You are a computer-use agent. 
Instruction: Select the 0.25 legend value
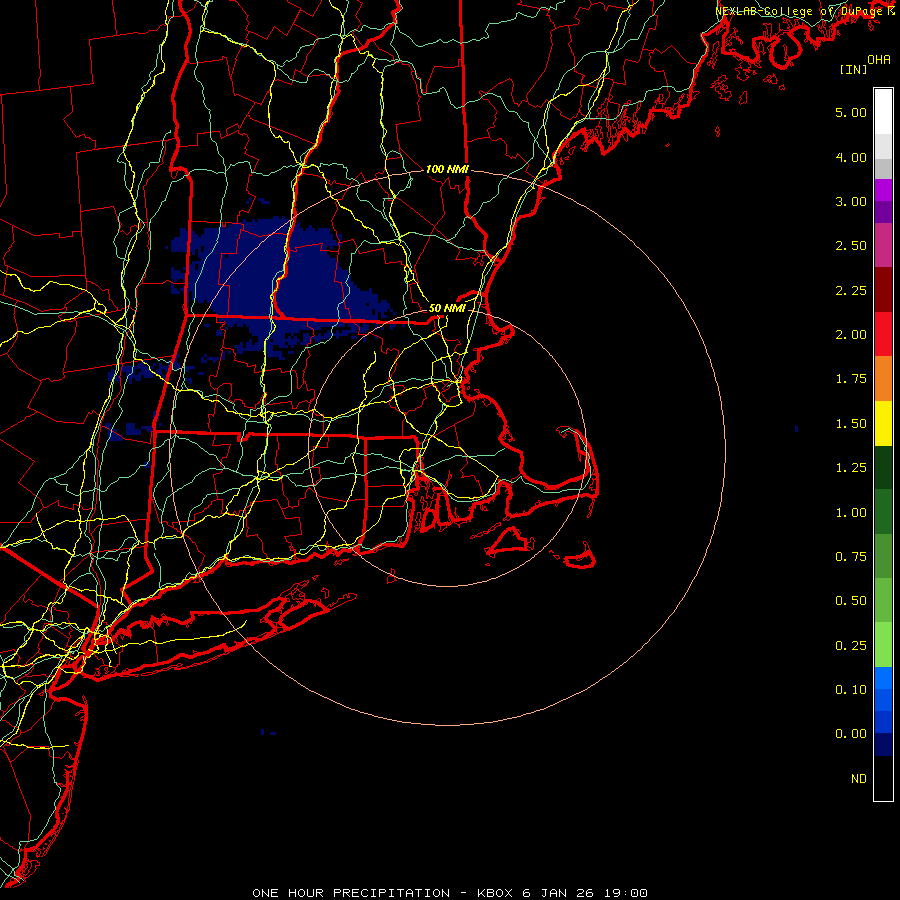click(x=851, y=646)
